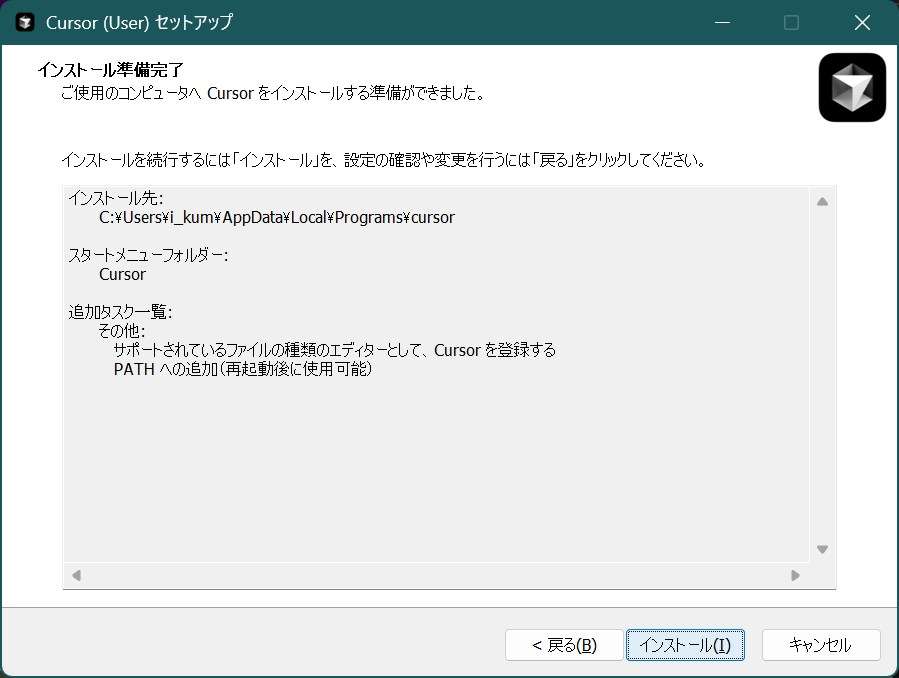
Task: Click the インストール準備完了 heading
Action: pos(110,70)
